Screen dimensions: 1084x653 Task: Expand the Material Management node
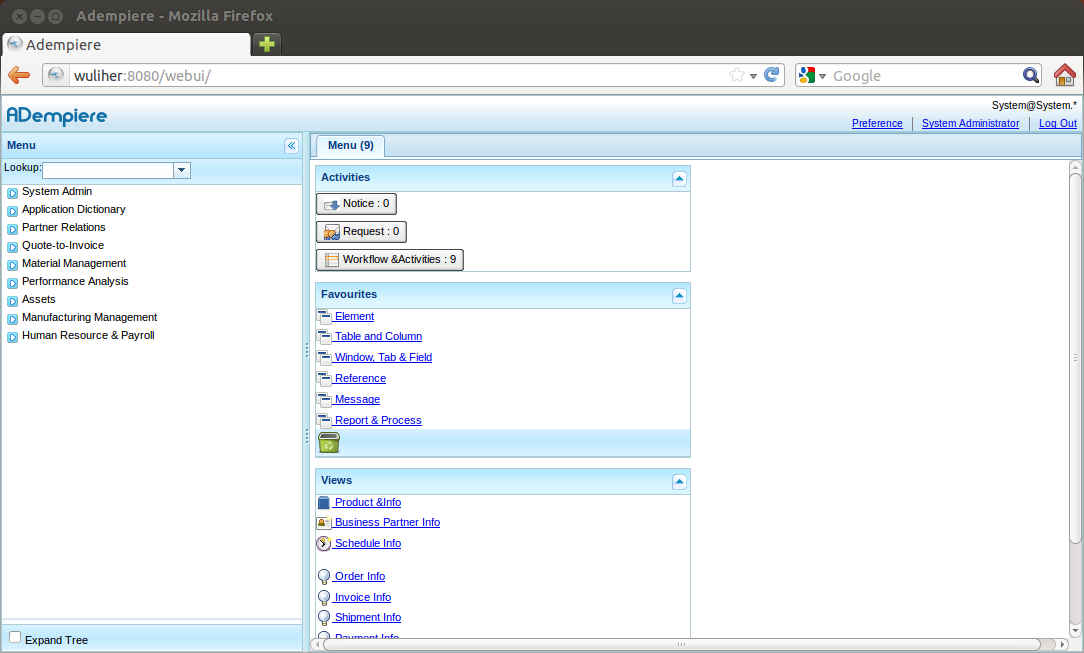[x=12, y=265]
